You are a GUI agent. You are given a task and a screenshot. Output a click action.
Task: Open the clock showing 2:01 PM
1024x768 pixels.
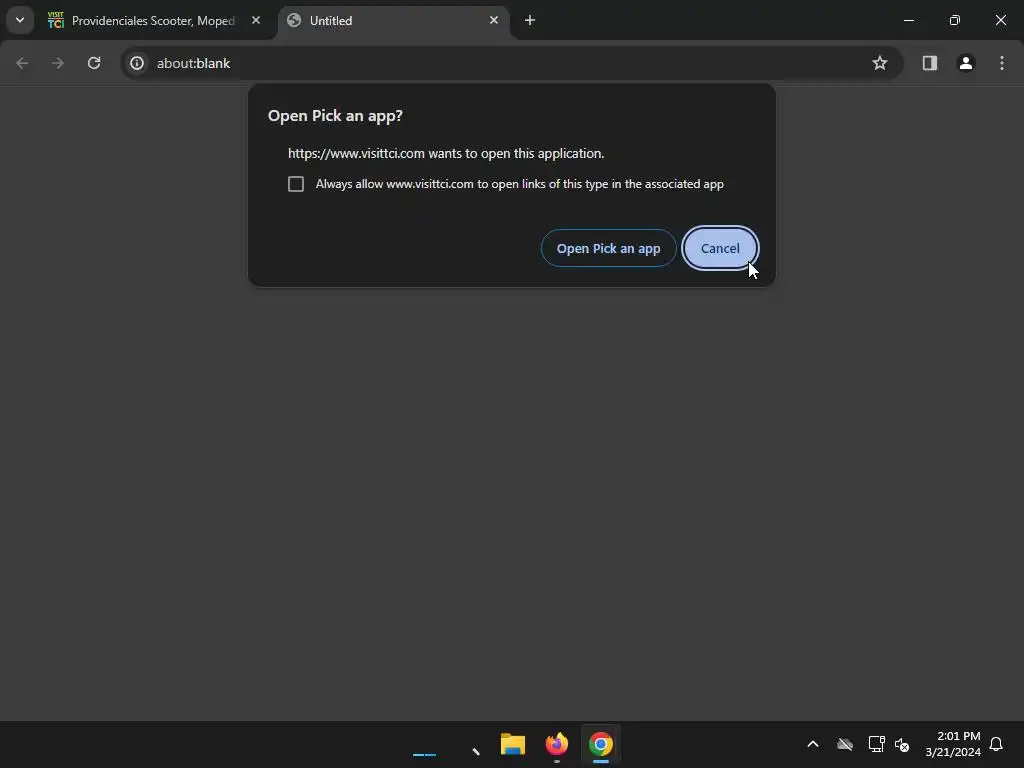pyautogui.click(x=953, y=744)
